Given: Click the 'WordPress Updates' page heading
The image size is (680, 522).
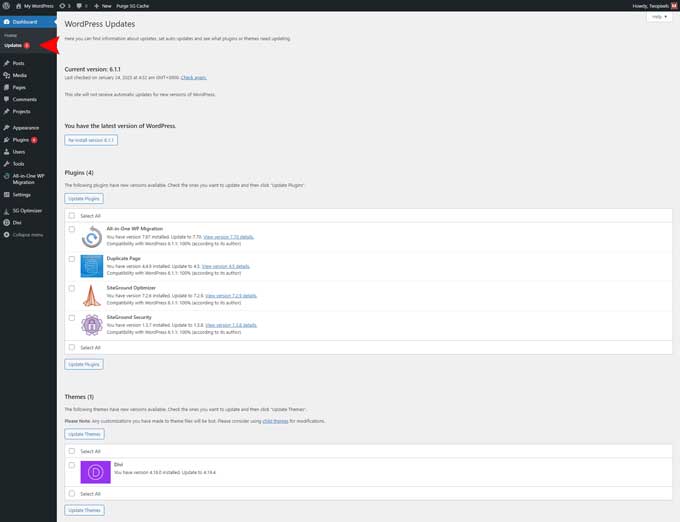Looking at the screenshot, I should click(x=100, y=24).
